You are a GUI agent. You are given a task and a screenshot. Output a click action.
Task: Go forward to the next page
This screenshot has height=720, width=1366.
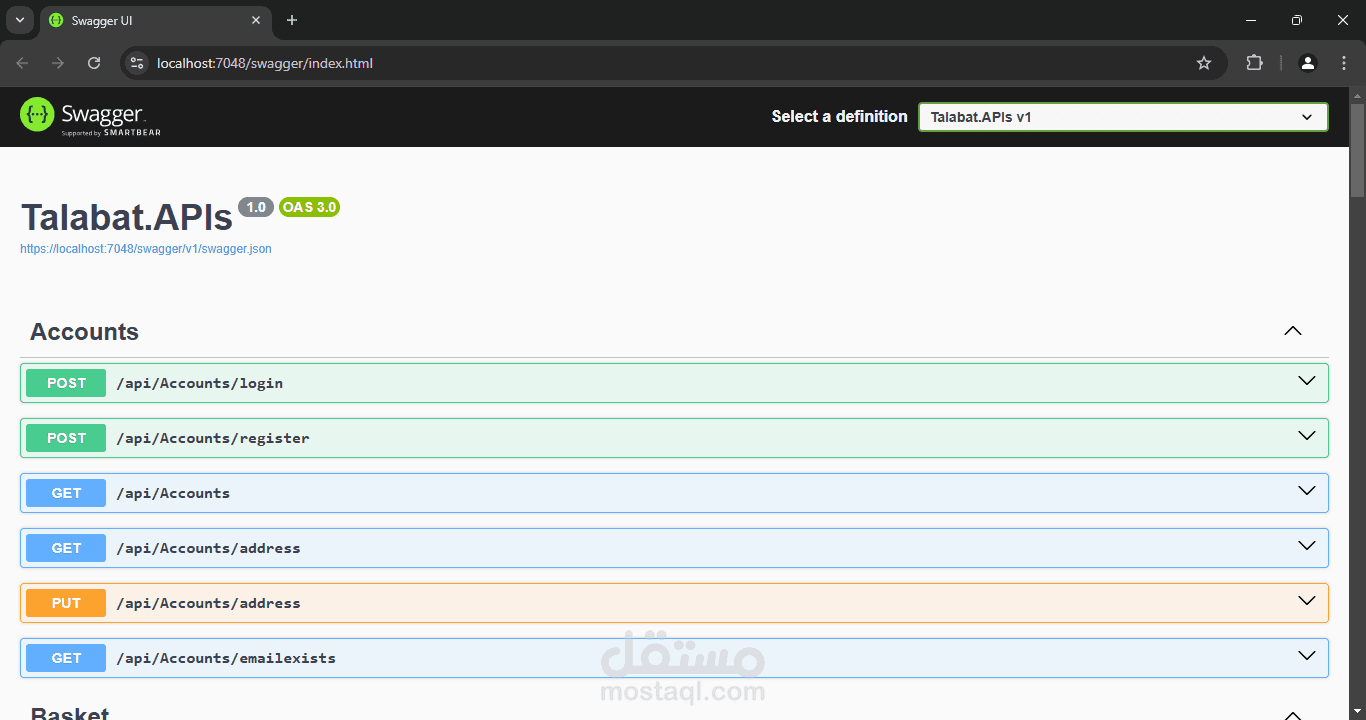coord(58,63)
